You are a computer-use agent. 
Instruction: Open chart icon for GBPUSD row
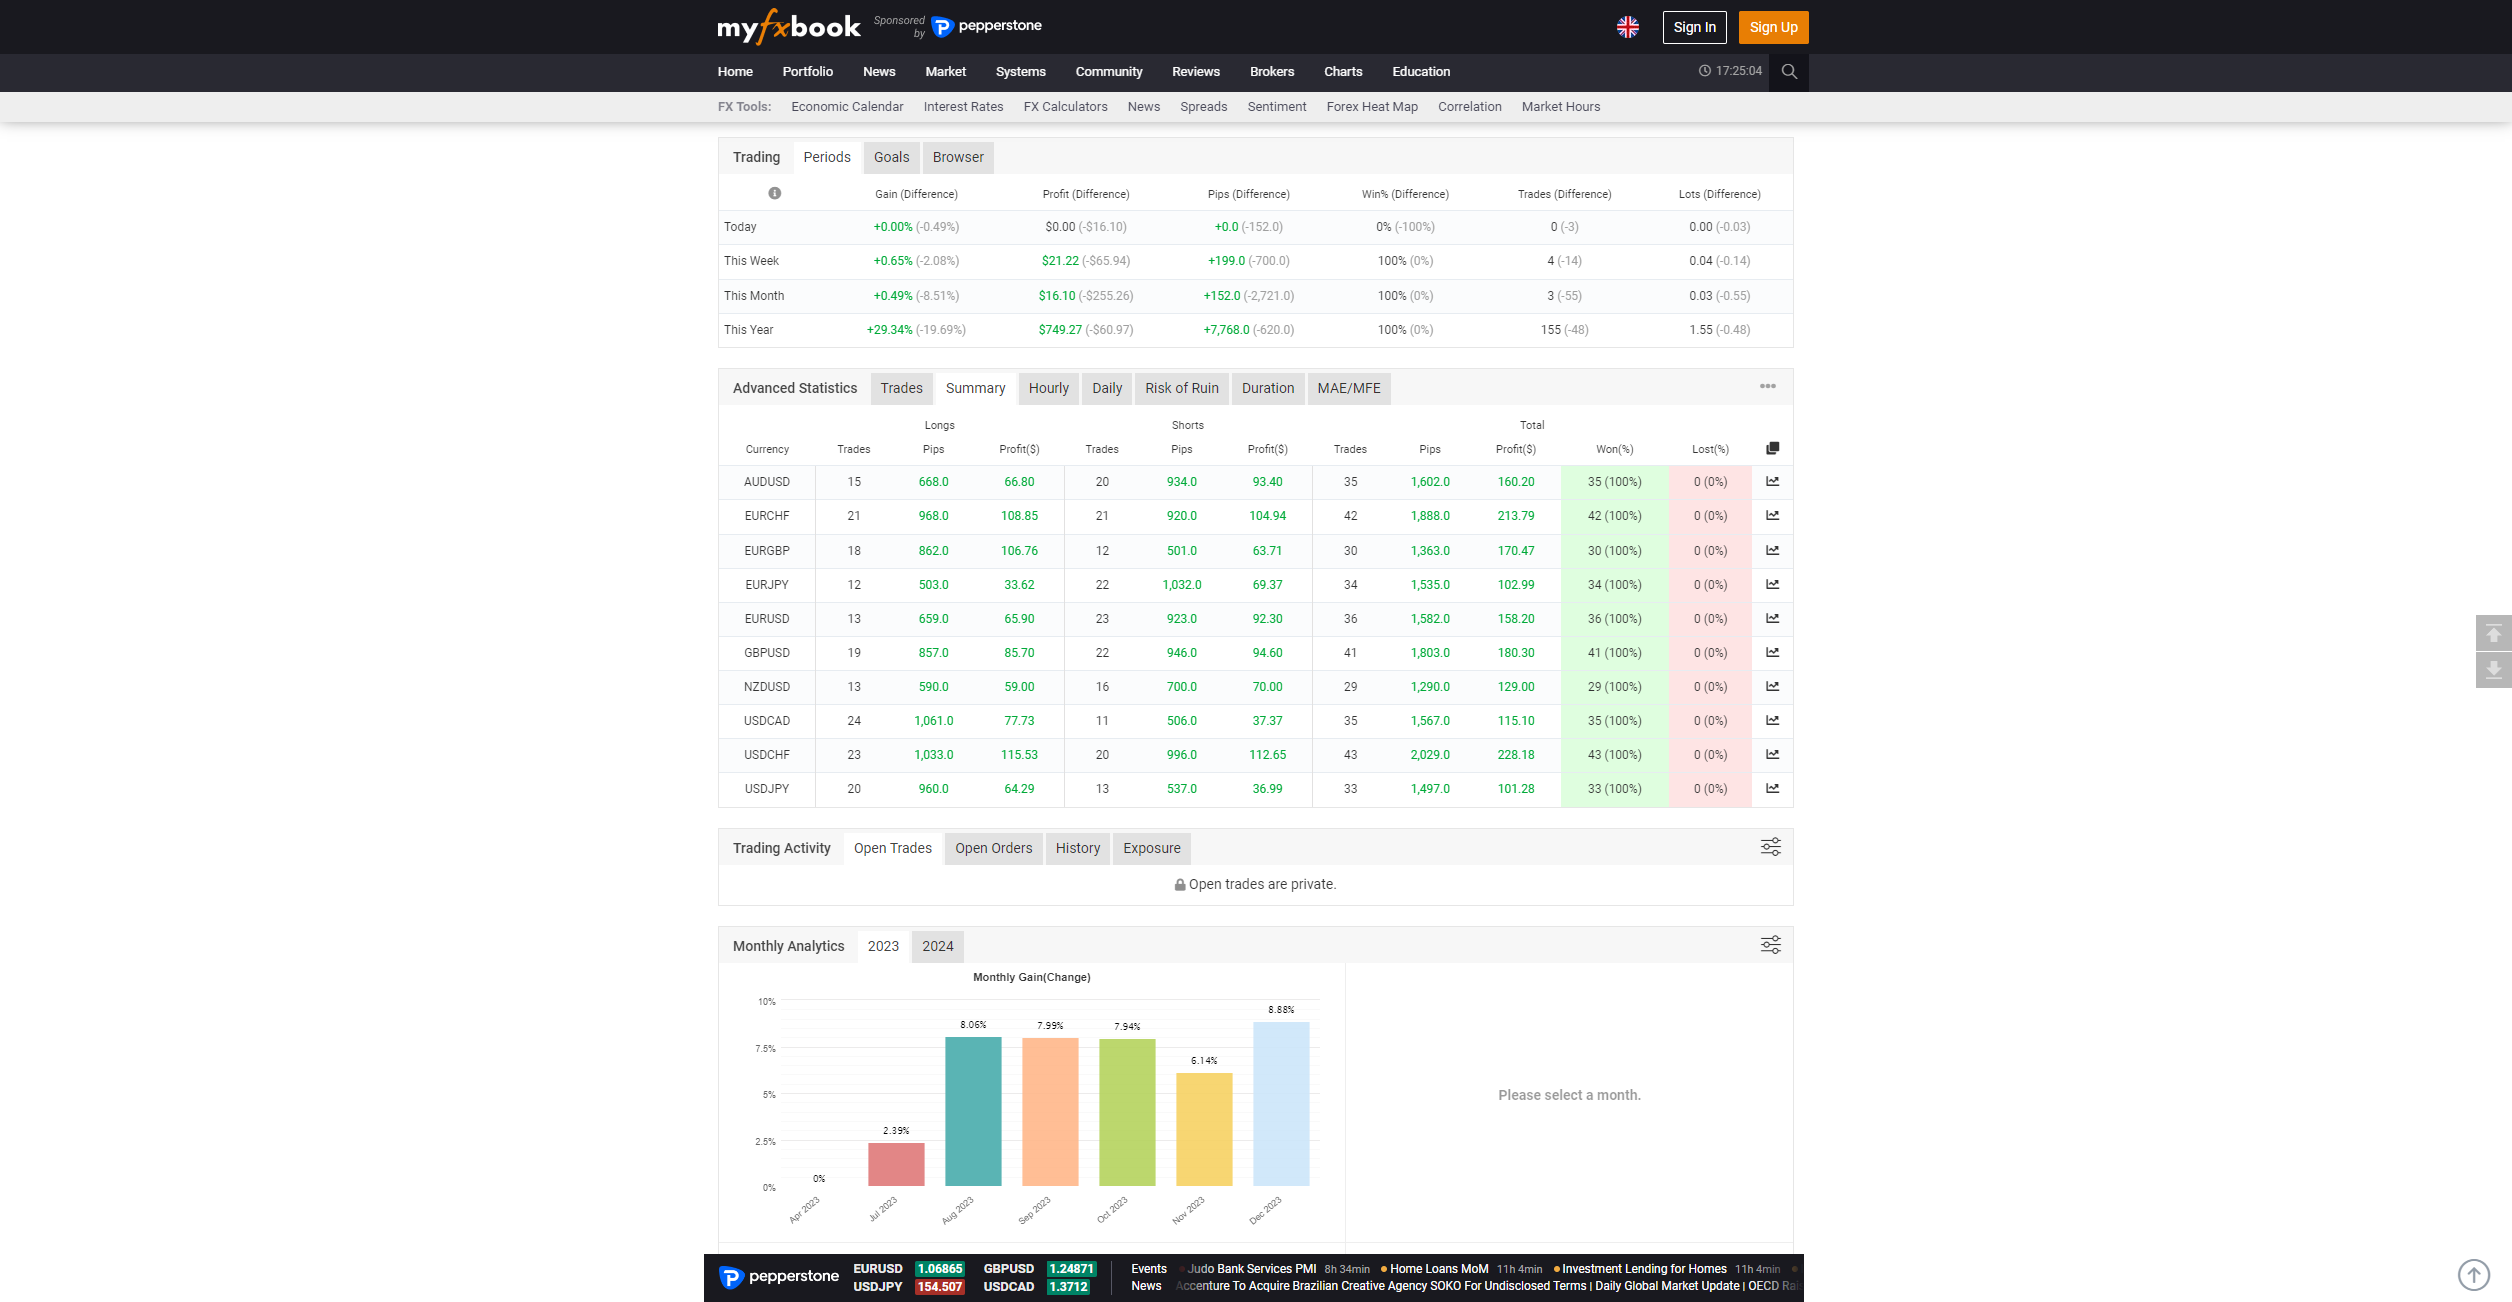[1772, 652]
